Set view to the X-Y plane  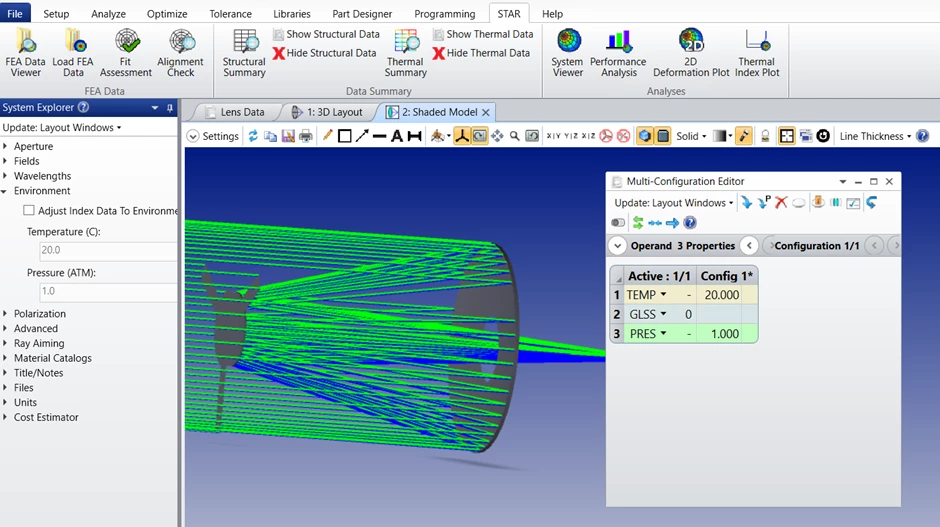[553, 136]
